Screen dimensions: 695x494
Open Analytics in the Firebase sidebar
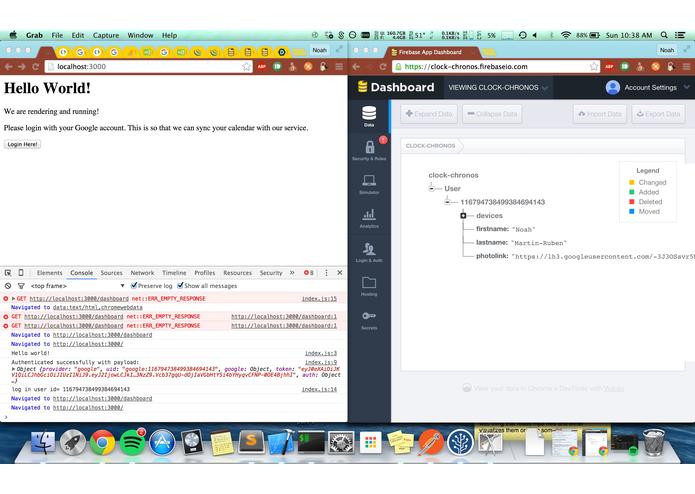click(369, 218)
